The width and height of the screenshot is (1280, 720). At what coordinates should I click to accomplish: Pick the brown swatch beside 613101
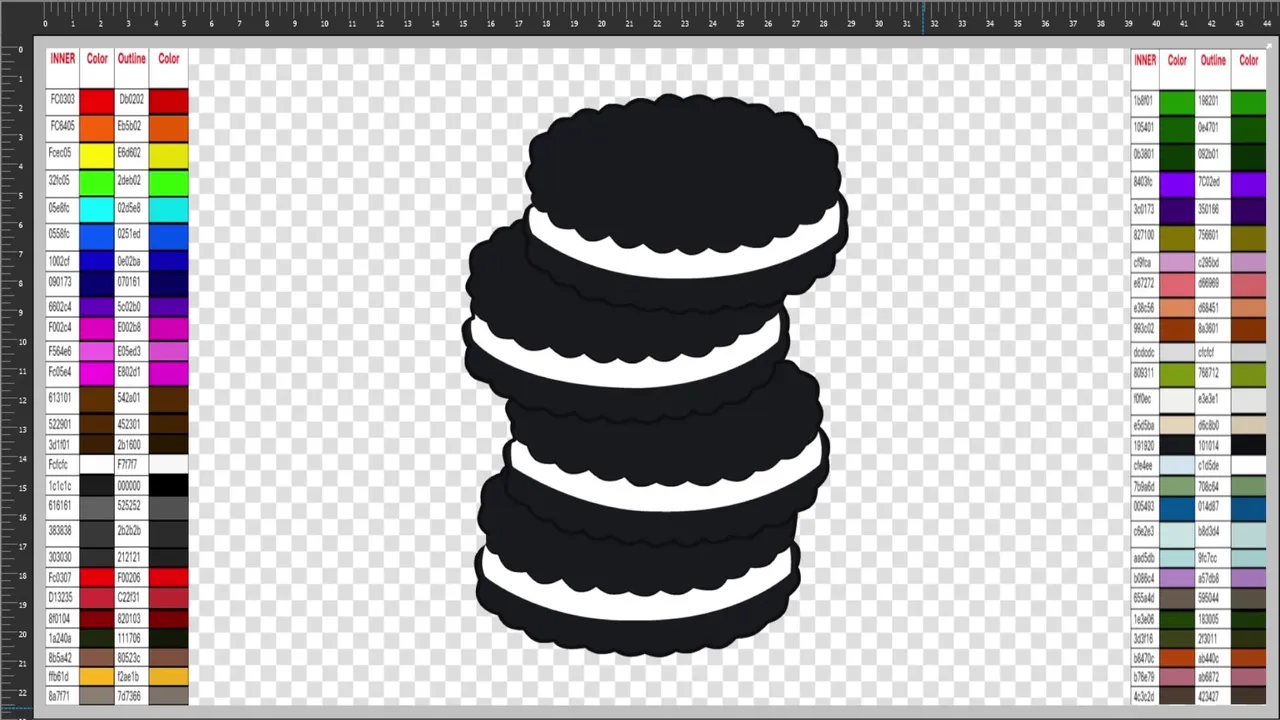pos(97,398)
